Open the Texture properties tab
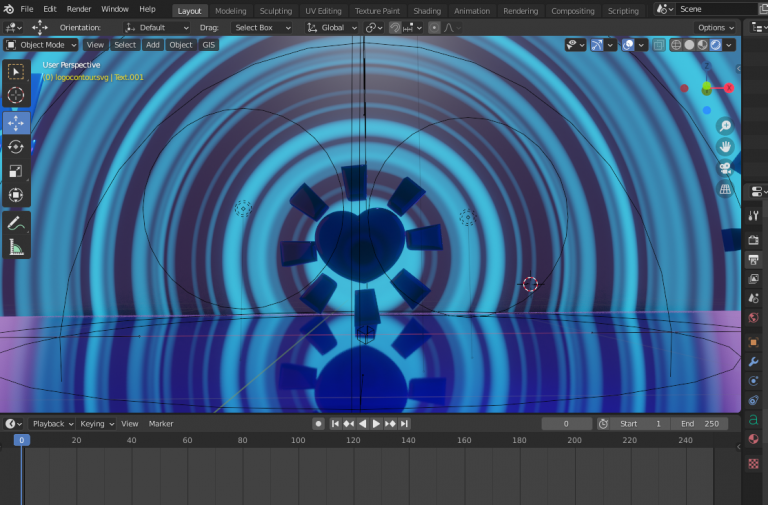This screenshot has width=768, height=505. pyautogui.click(x=753, y=463)
